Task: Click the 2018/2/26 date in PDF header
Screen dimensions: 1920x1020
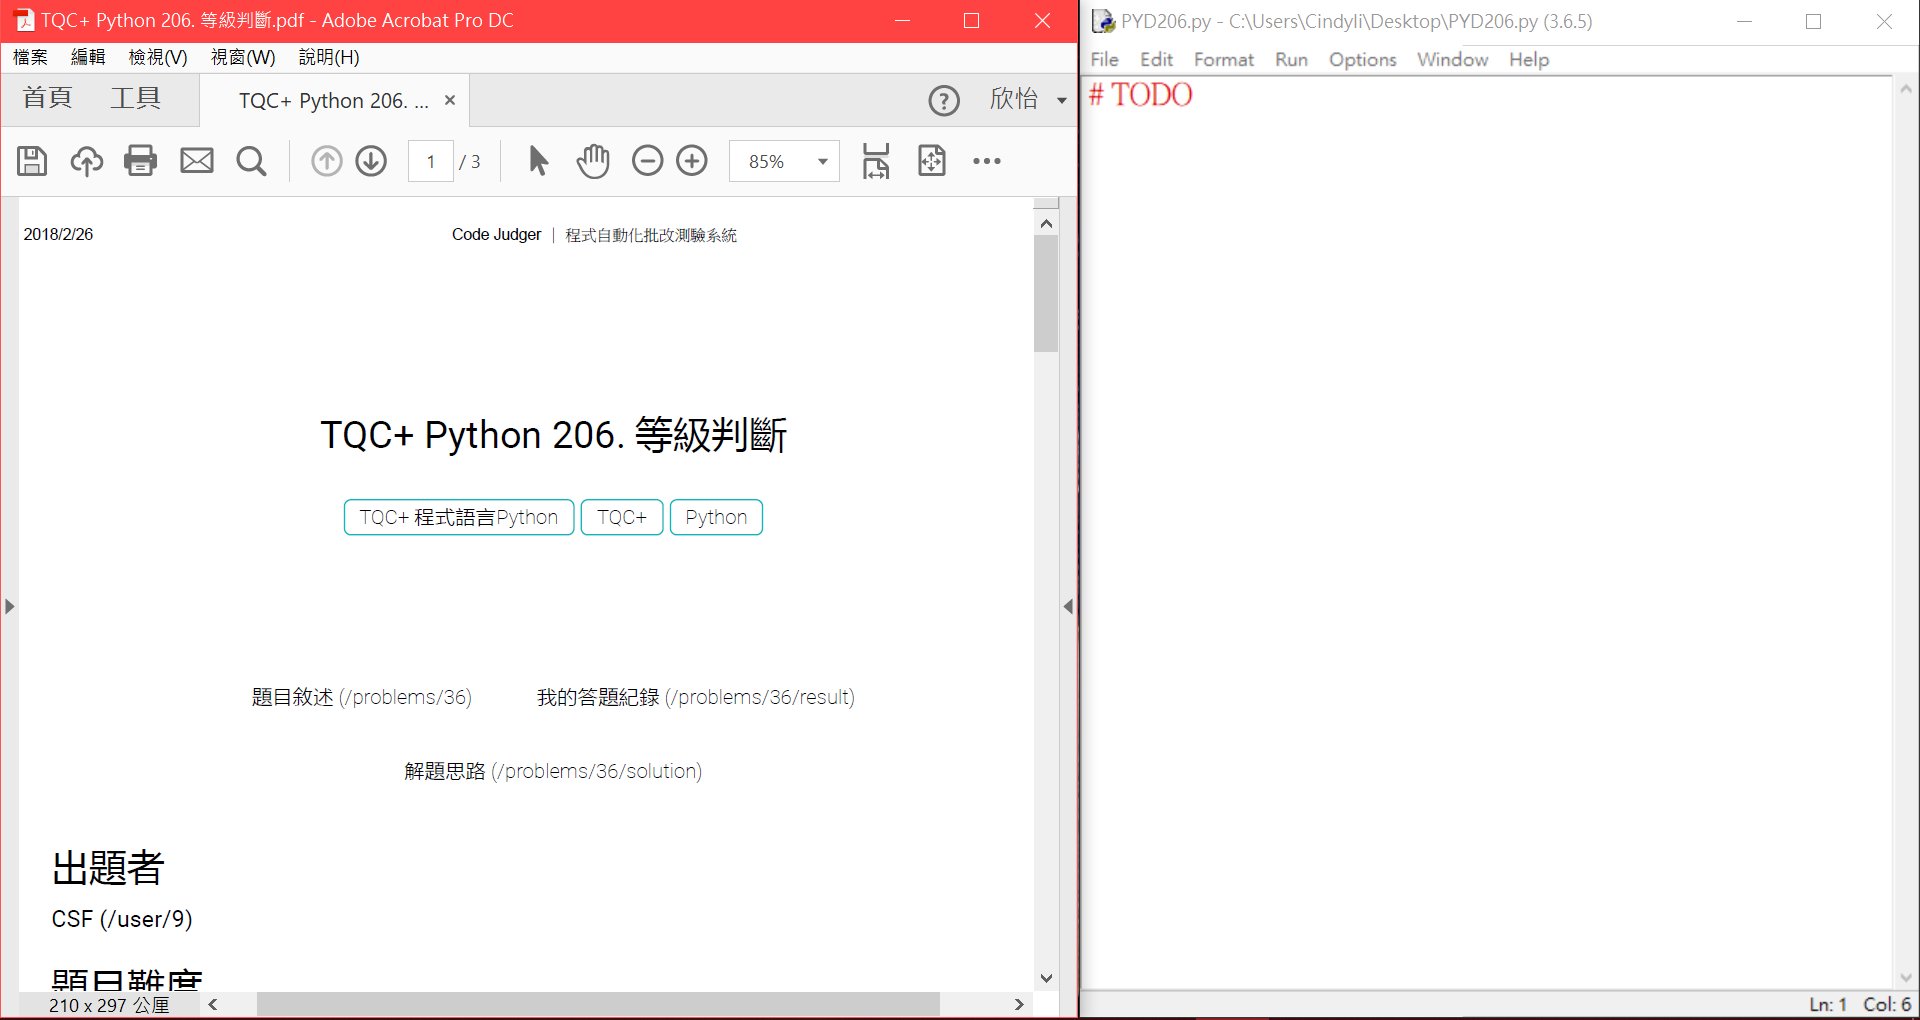Action: (58, 234)
